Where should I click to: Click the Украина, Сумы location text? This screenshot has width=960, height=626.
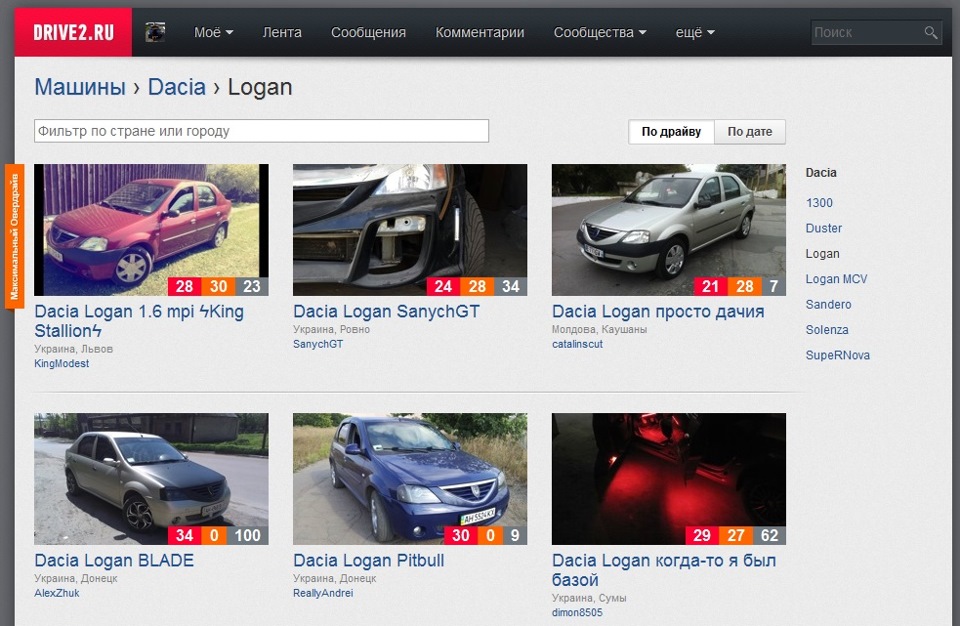click(589, 598)
